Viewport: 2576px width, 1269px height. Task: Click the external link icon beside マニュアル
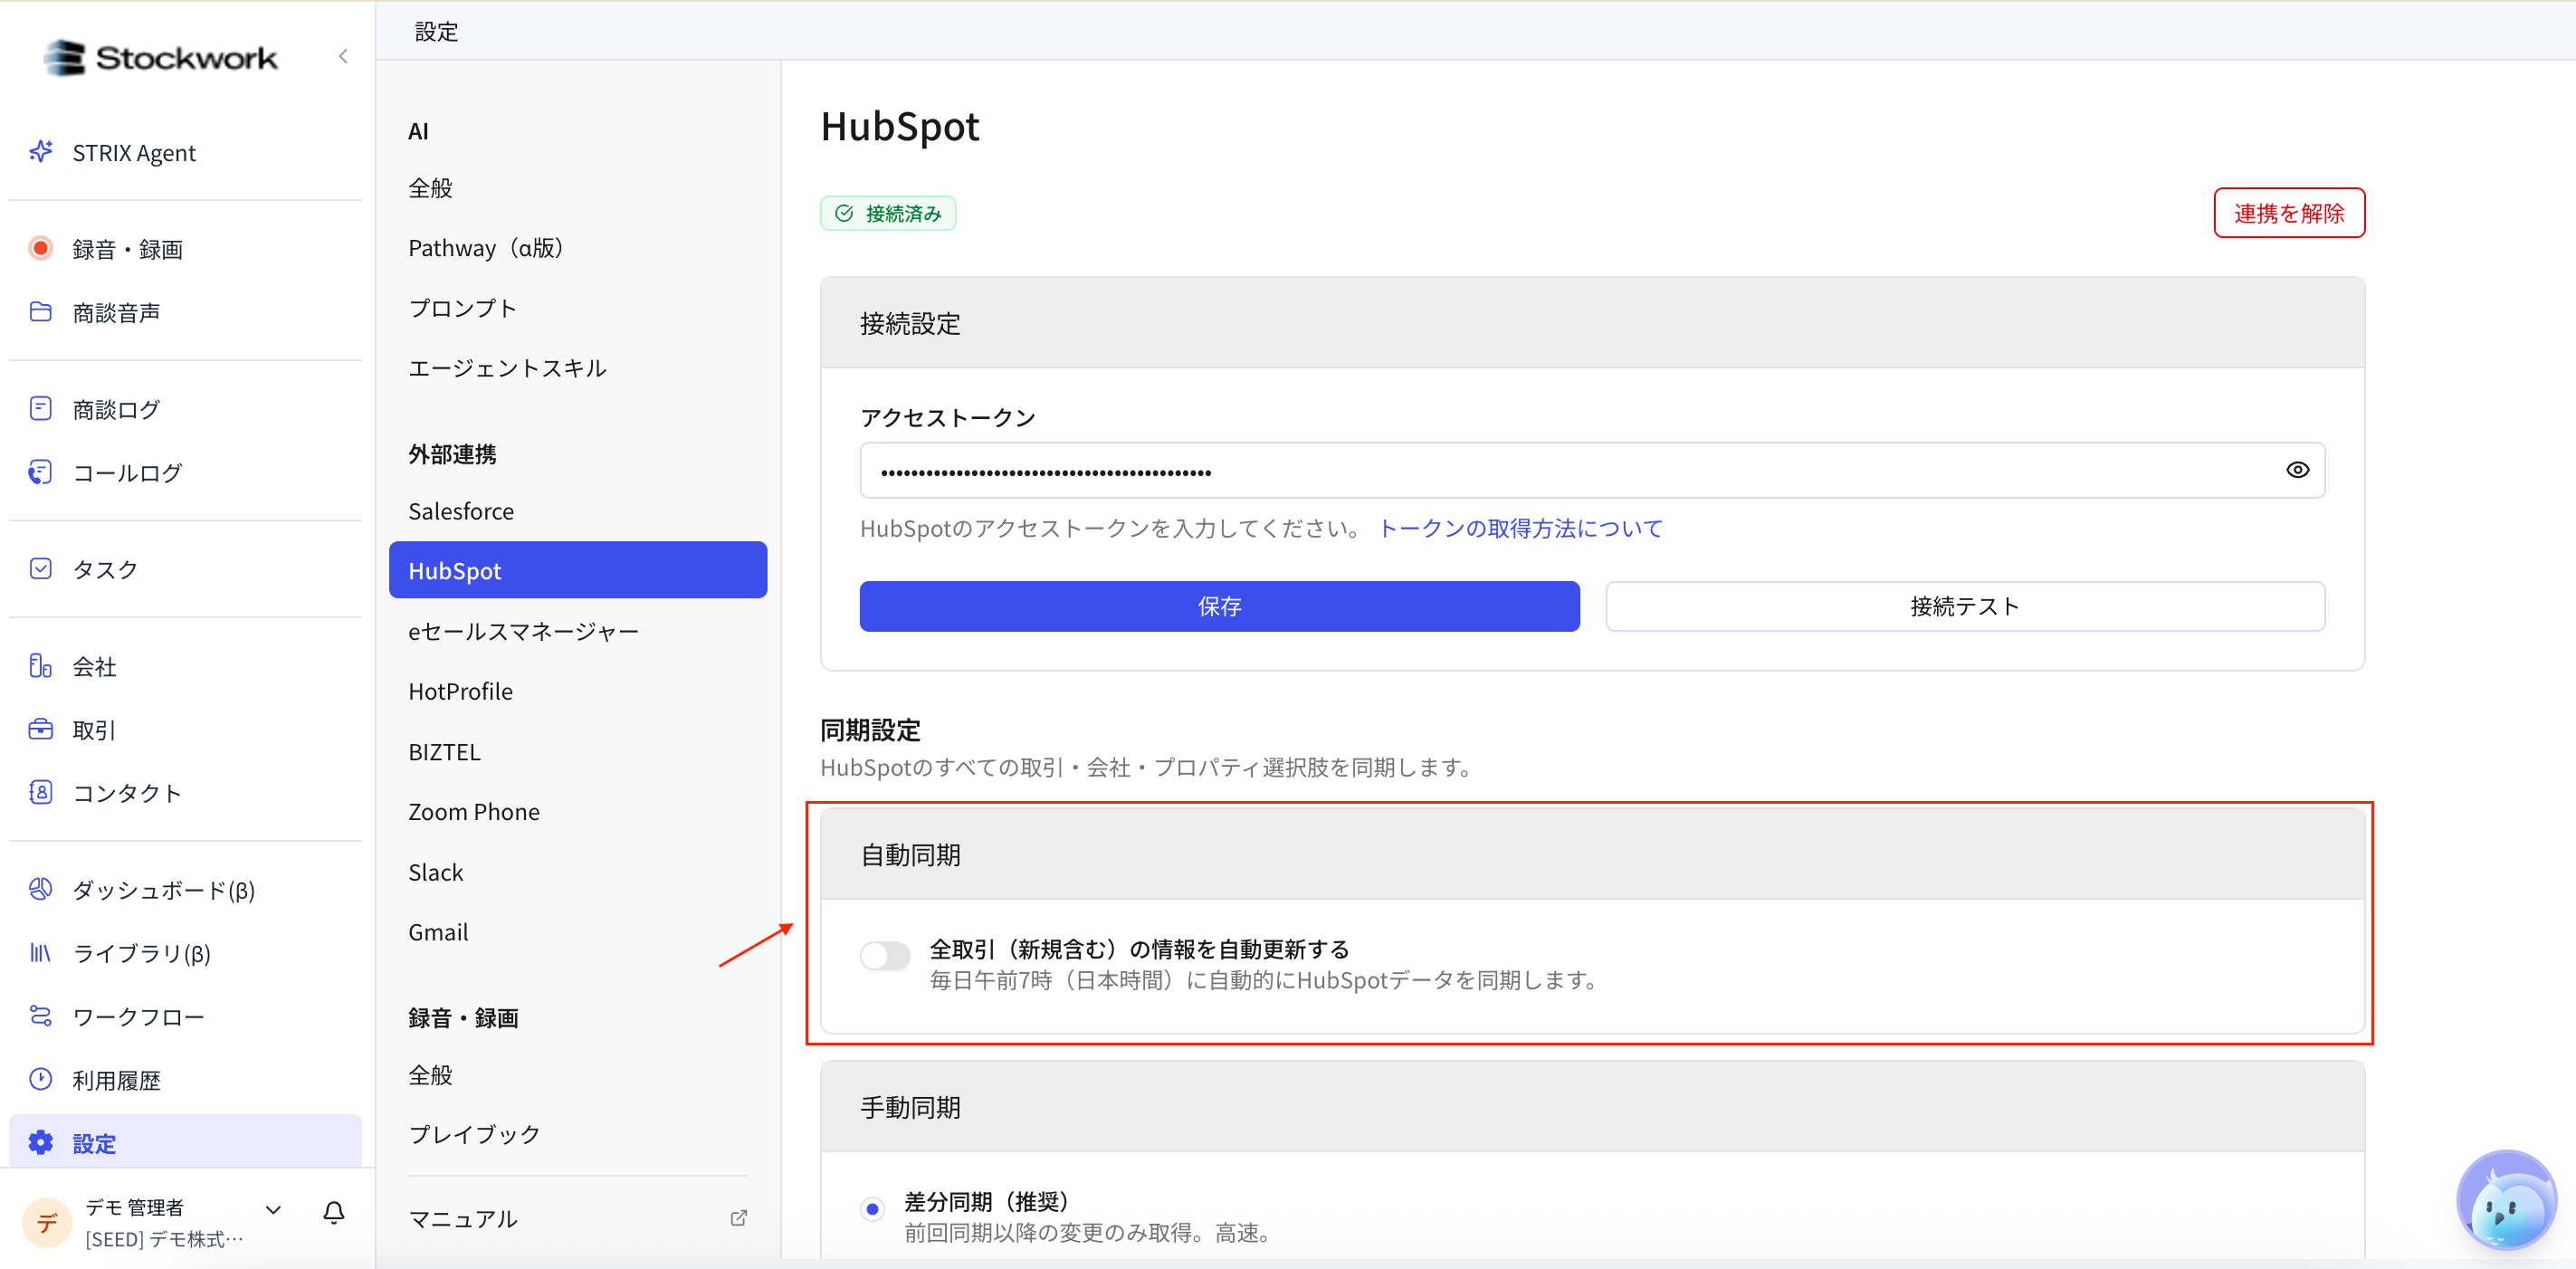click(739, 1218)
